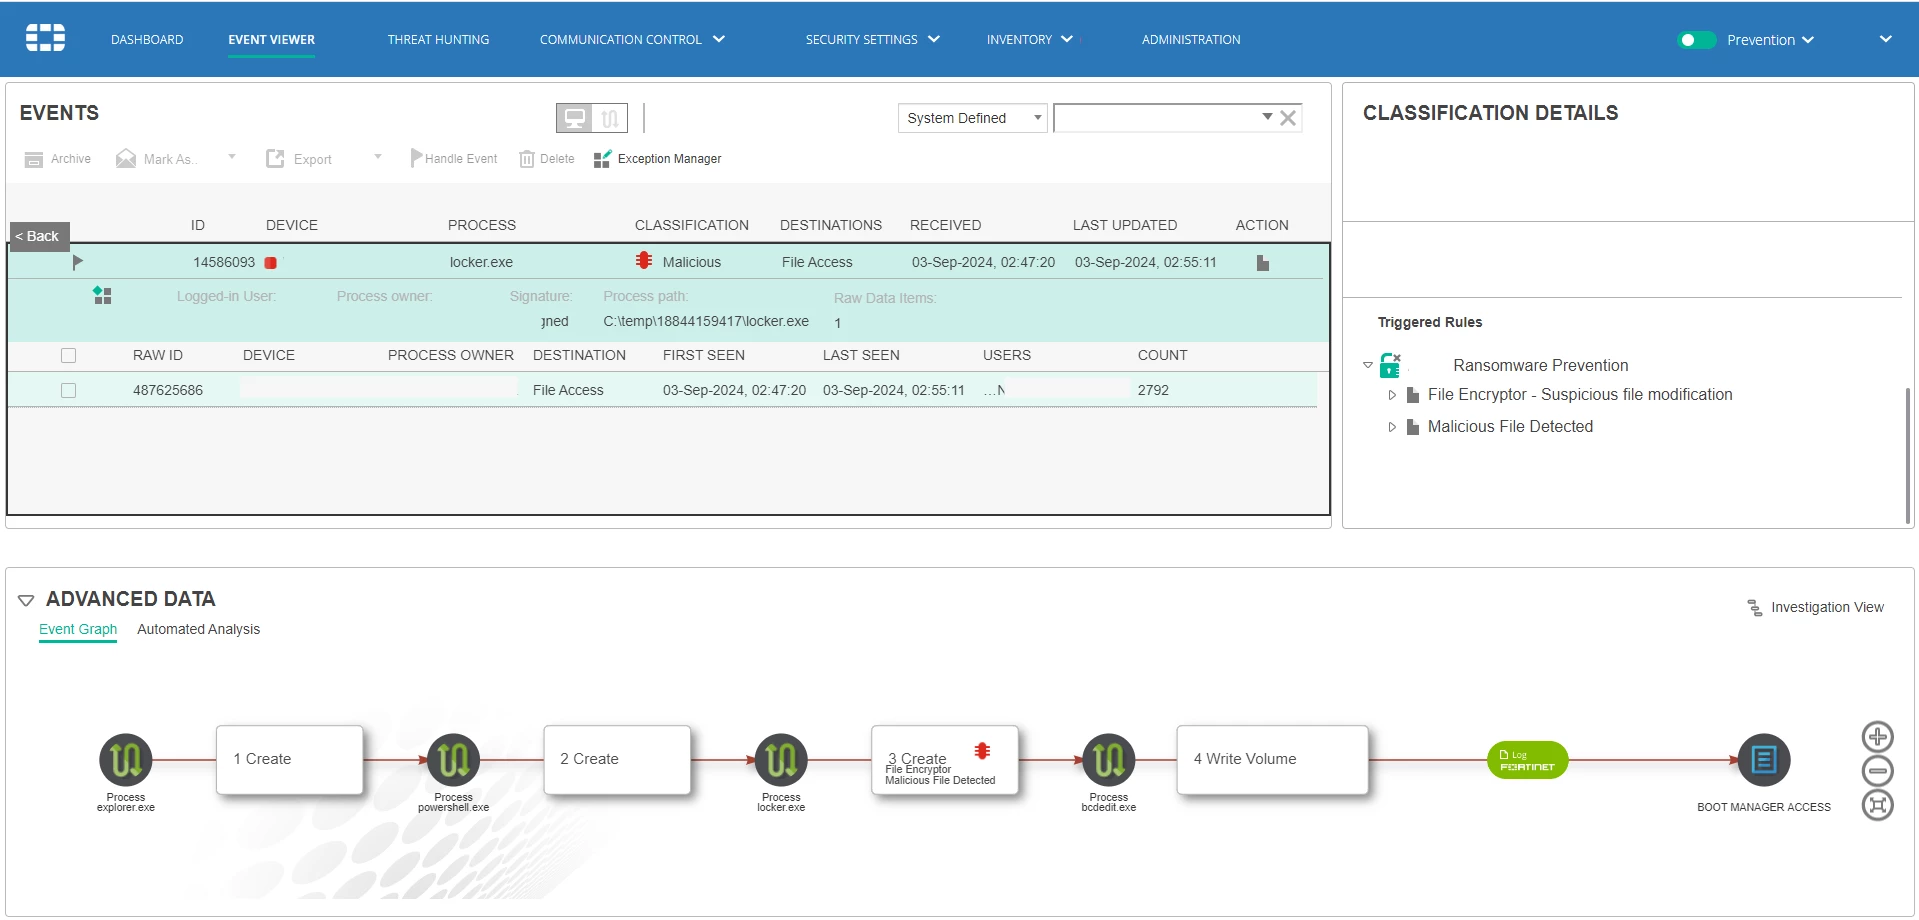Select the Automated Analysis tab
Screen dimensions: 1919x920
tap(198, 629)
